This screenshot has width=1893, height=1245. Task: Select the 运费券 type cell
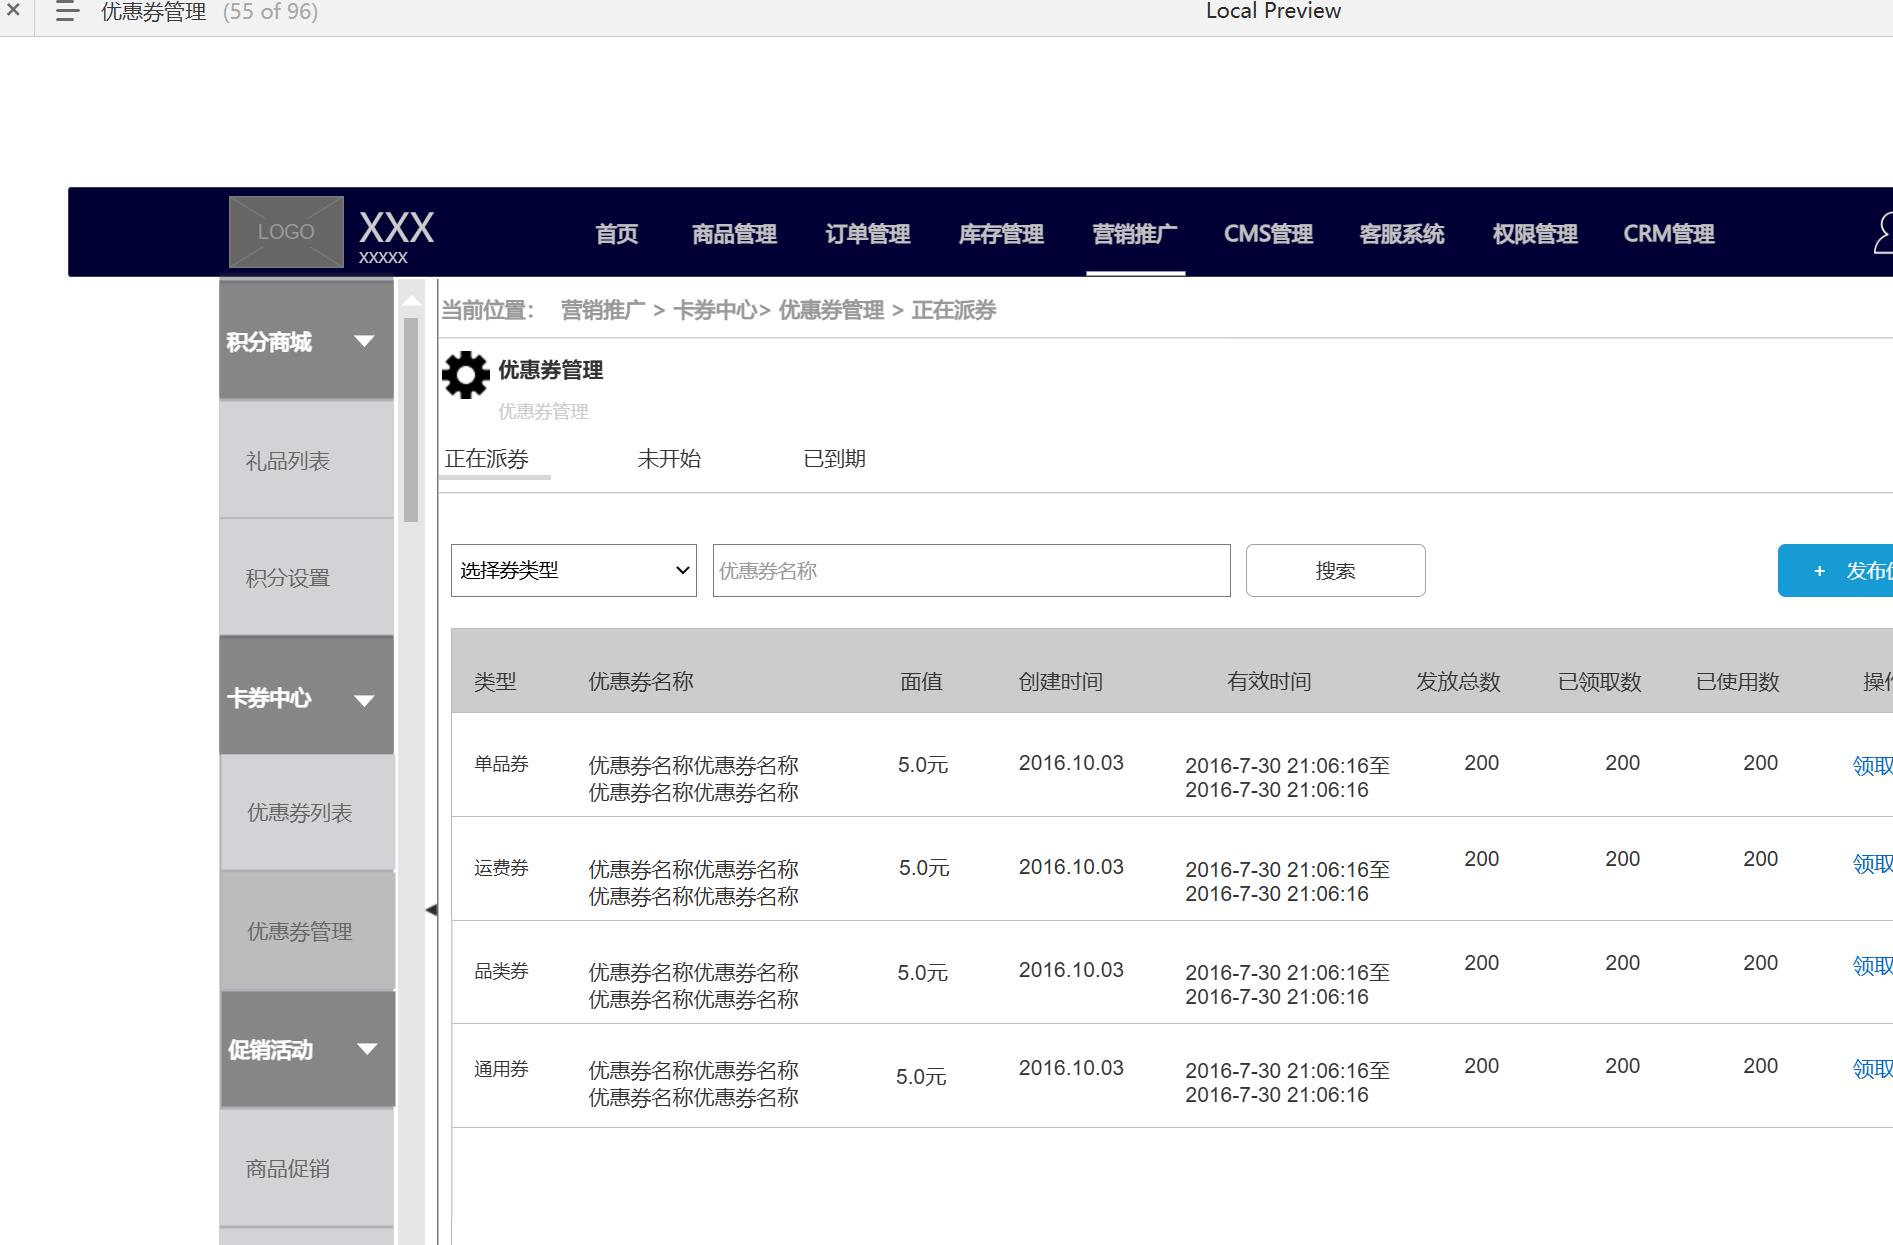[x=501, y=868]
